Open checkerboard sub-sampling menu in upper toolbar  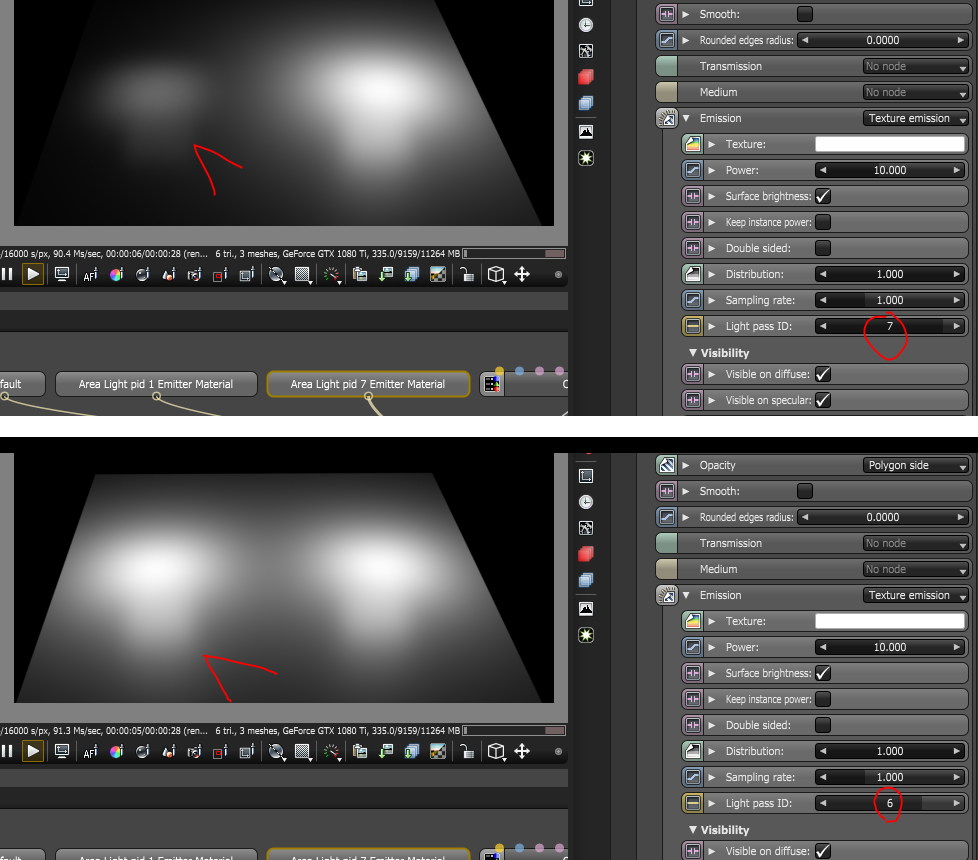tap(303, 274)
